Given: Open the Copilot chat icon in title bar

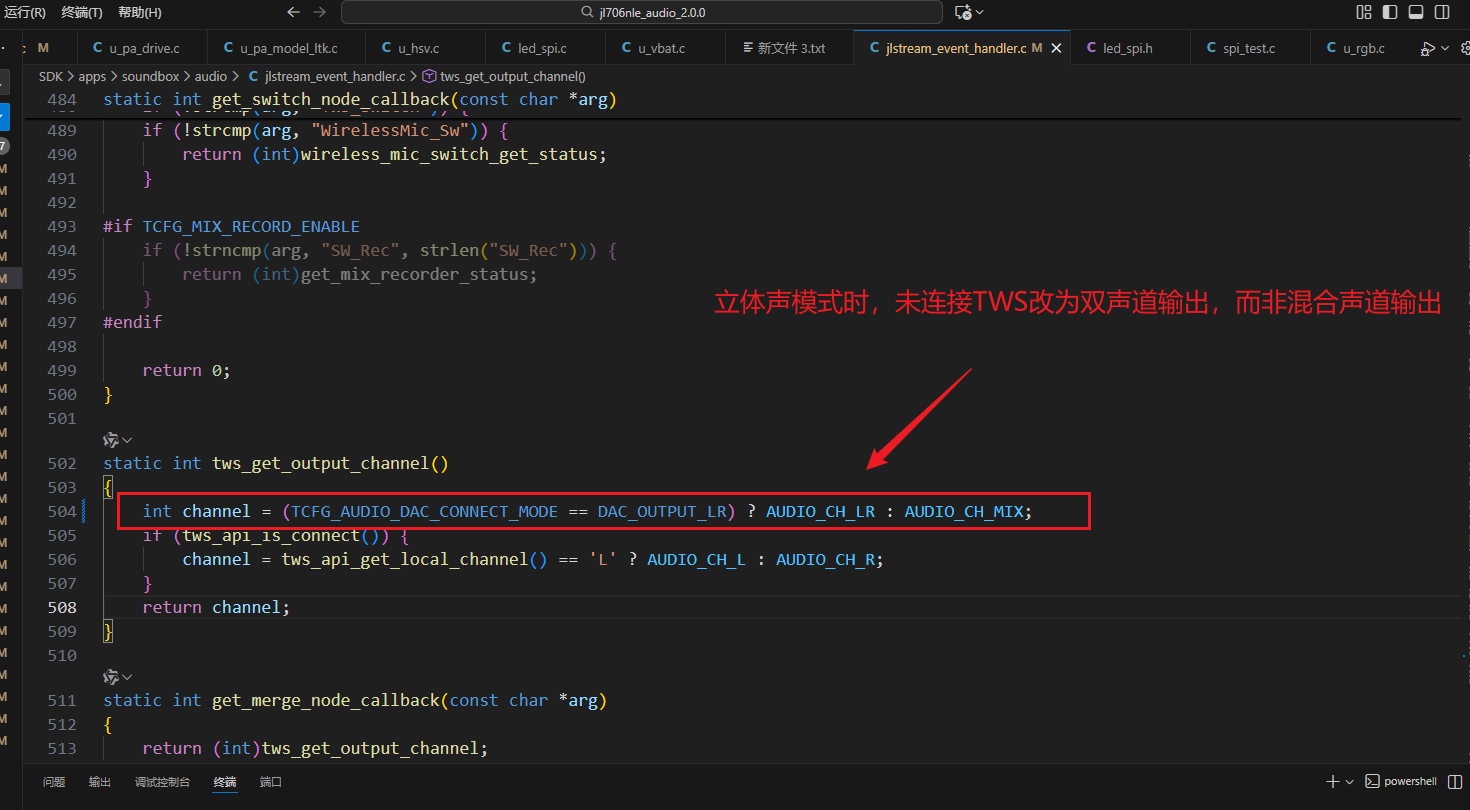Looking at the screenshot, I should tap(963, 12).
